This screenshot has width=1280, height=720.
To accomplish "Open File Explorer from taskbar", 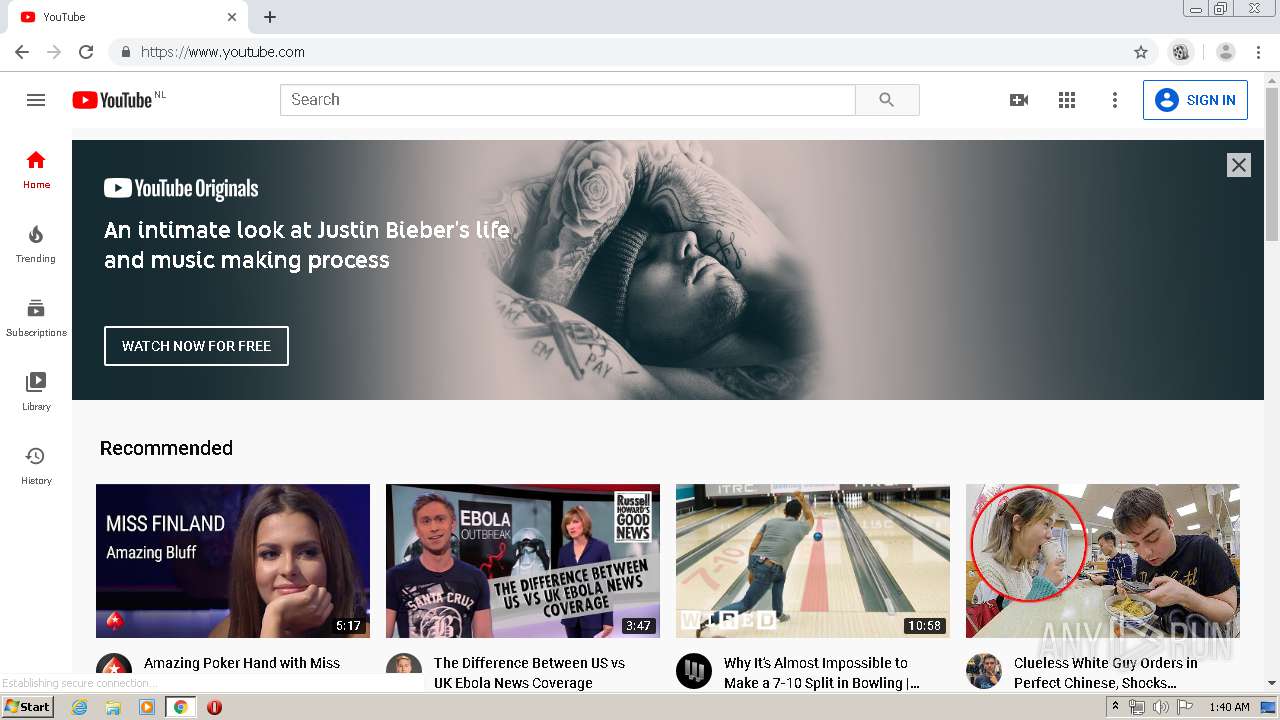I will coord(113,707).
